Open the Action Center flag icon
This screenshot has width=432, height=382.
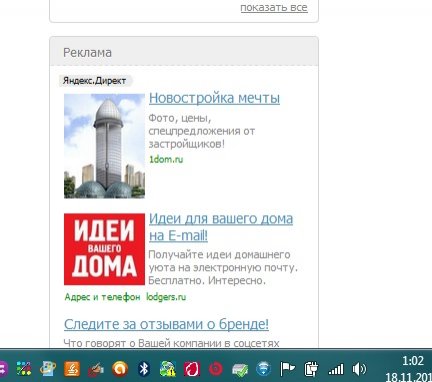[287, 369]
